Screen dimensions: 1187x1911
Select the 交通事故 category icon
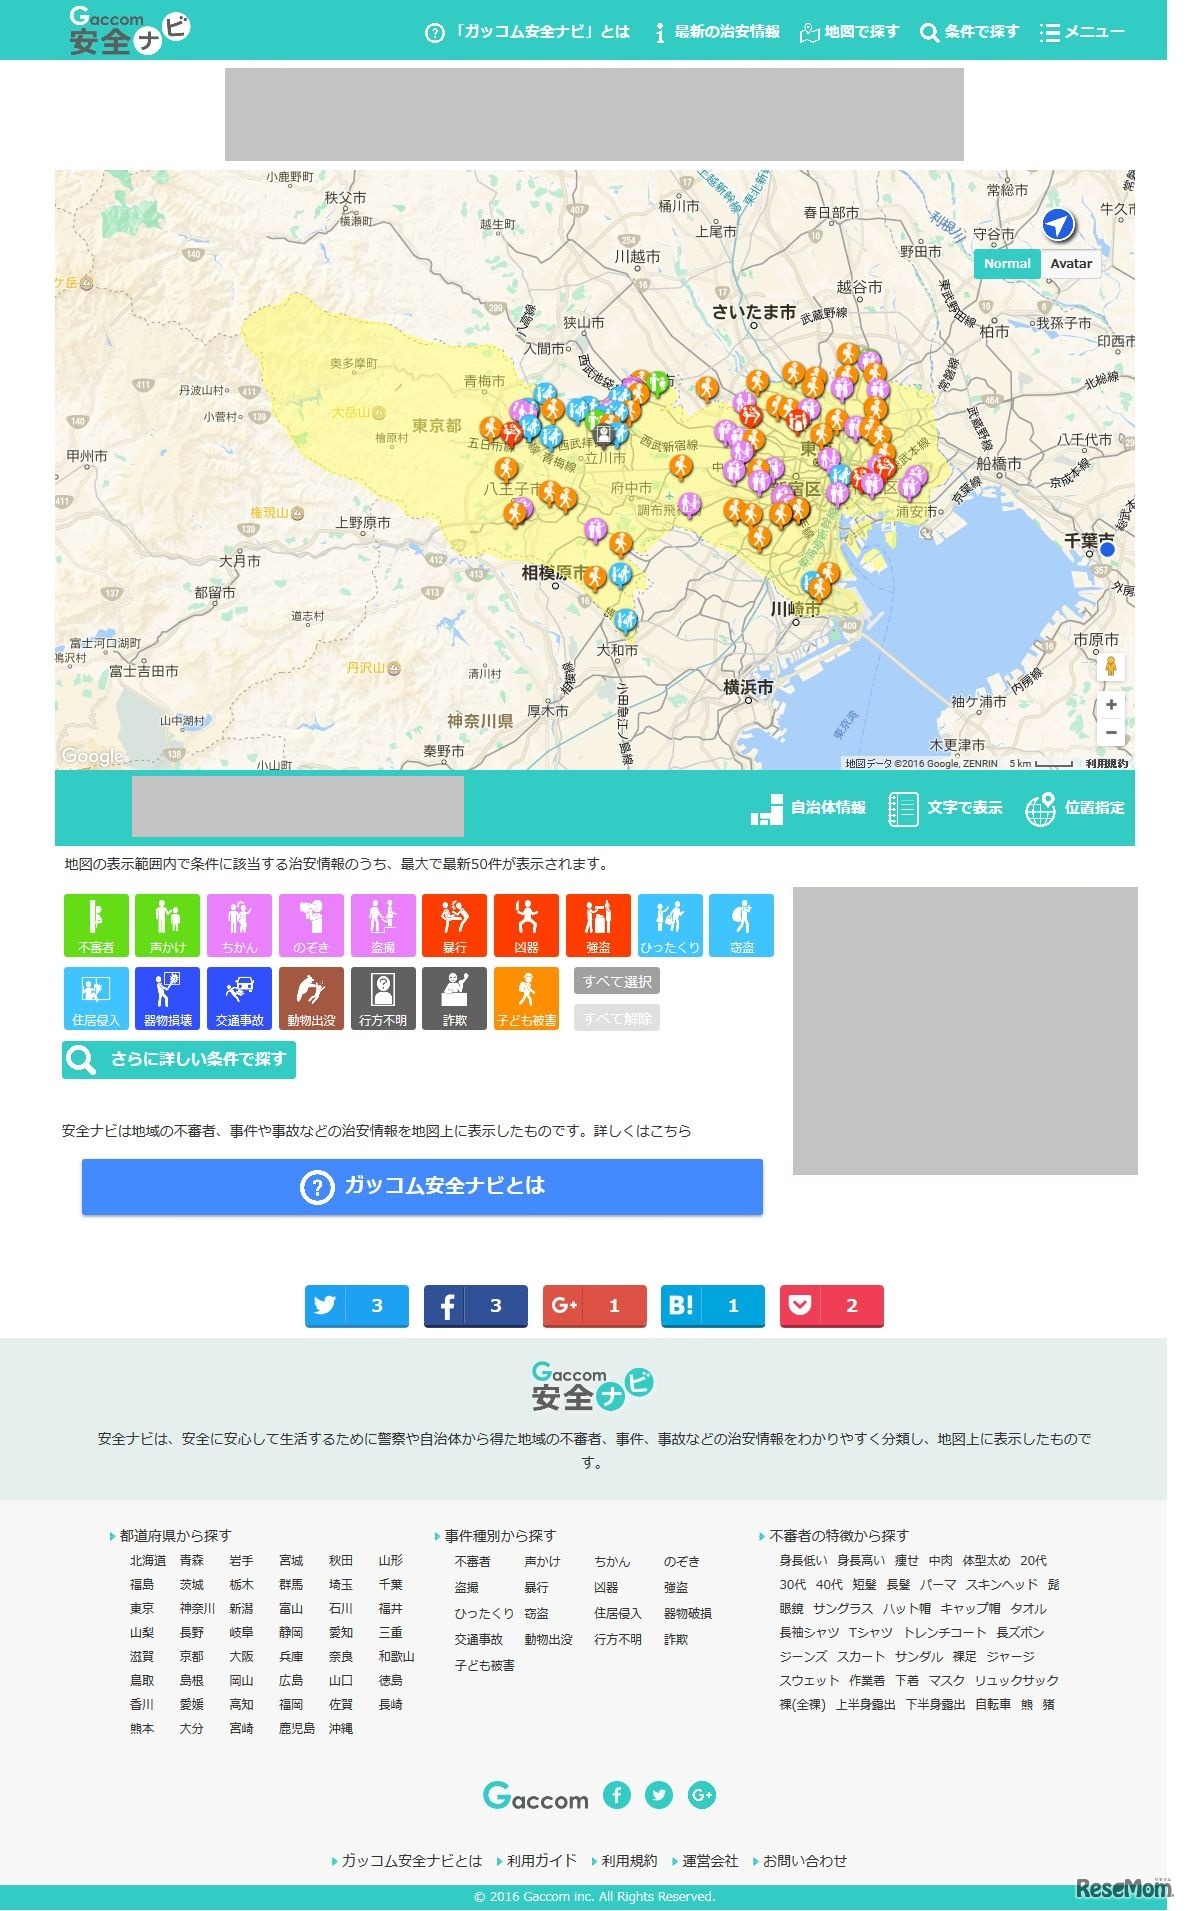point(240,998)
